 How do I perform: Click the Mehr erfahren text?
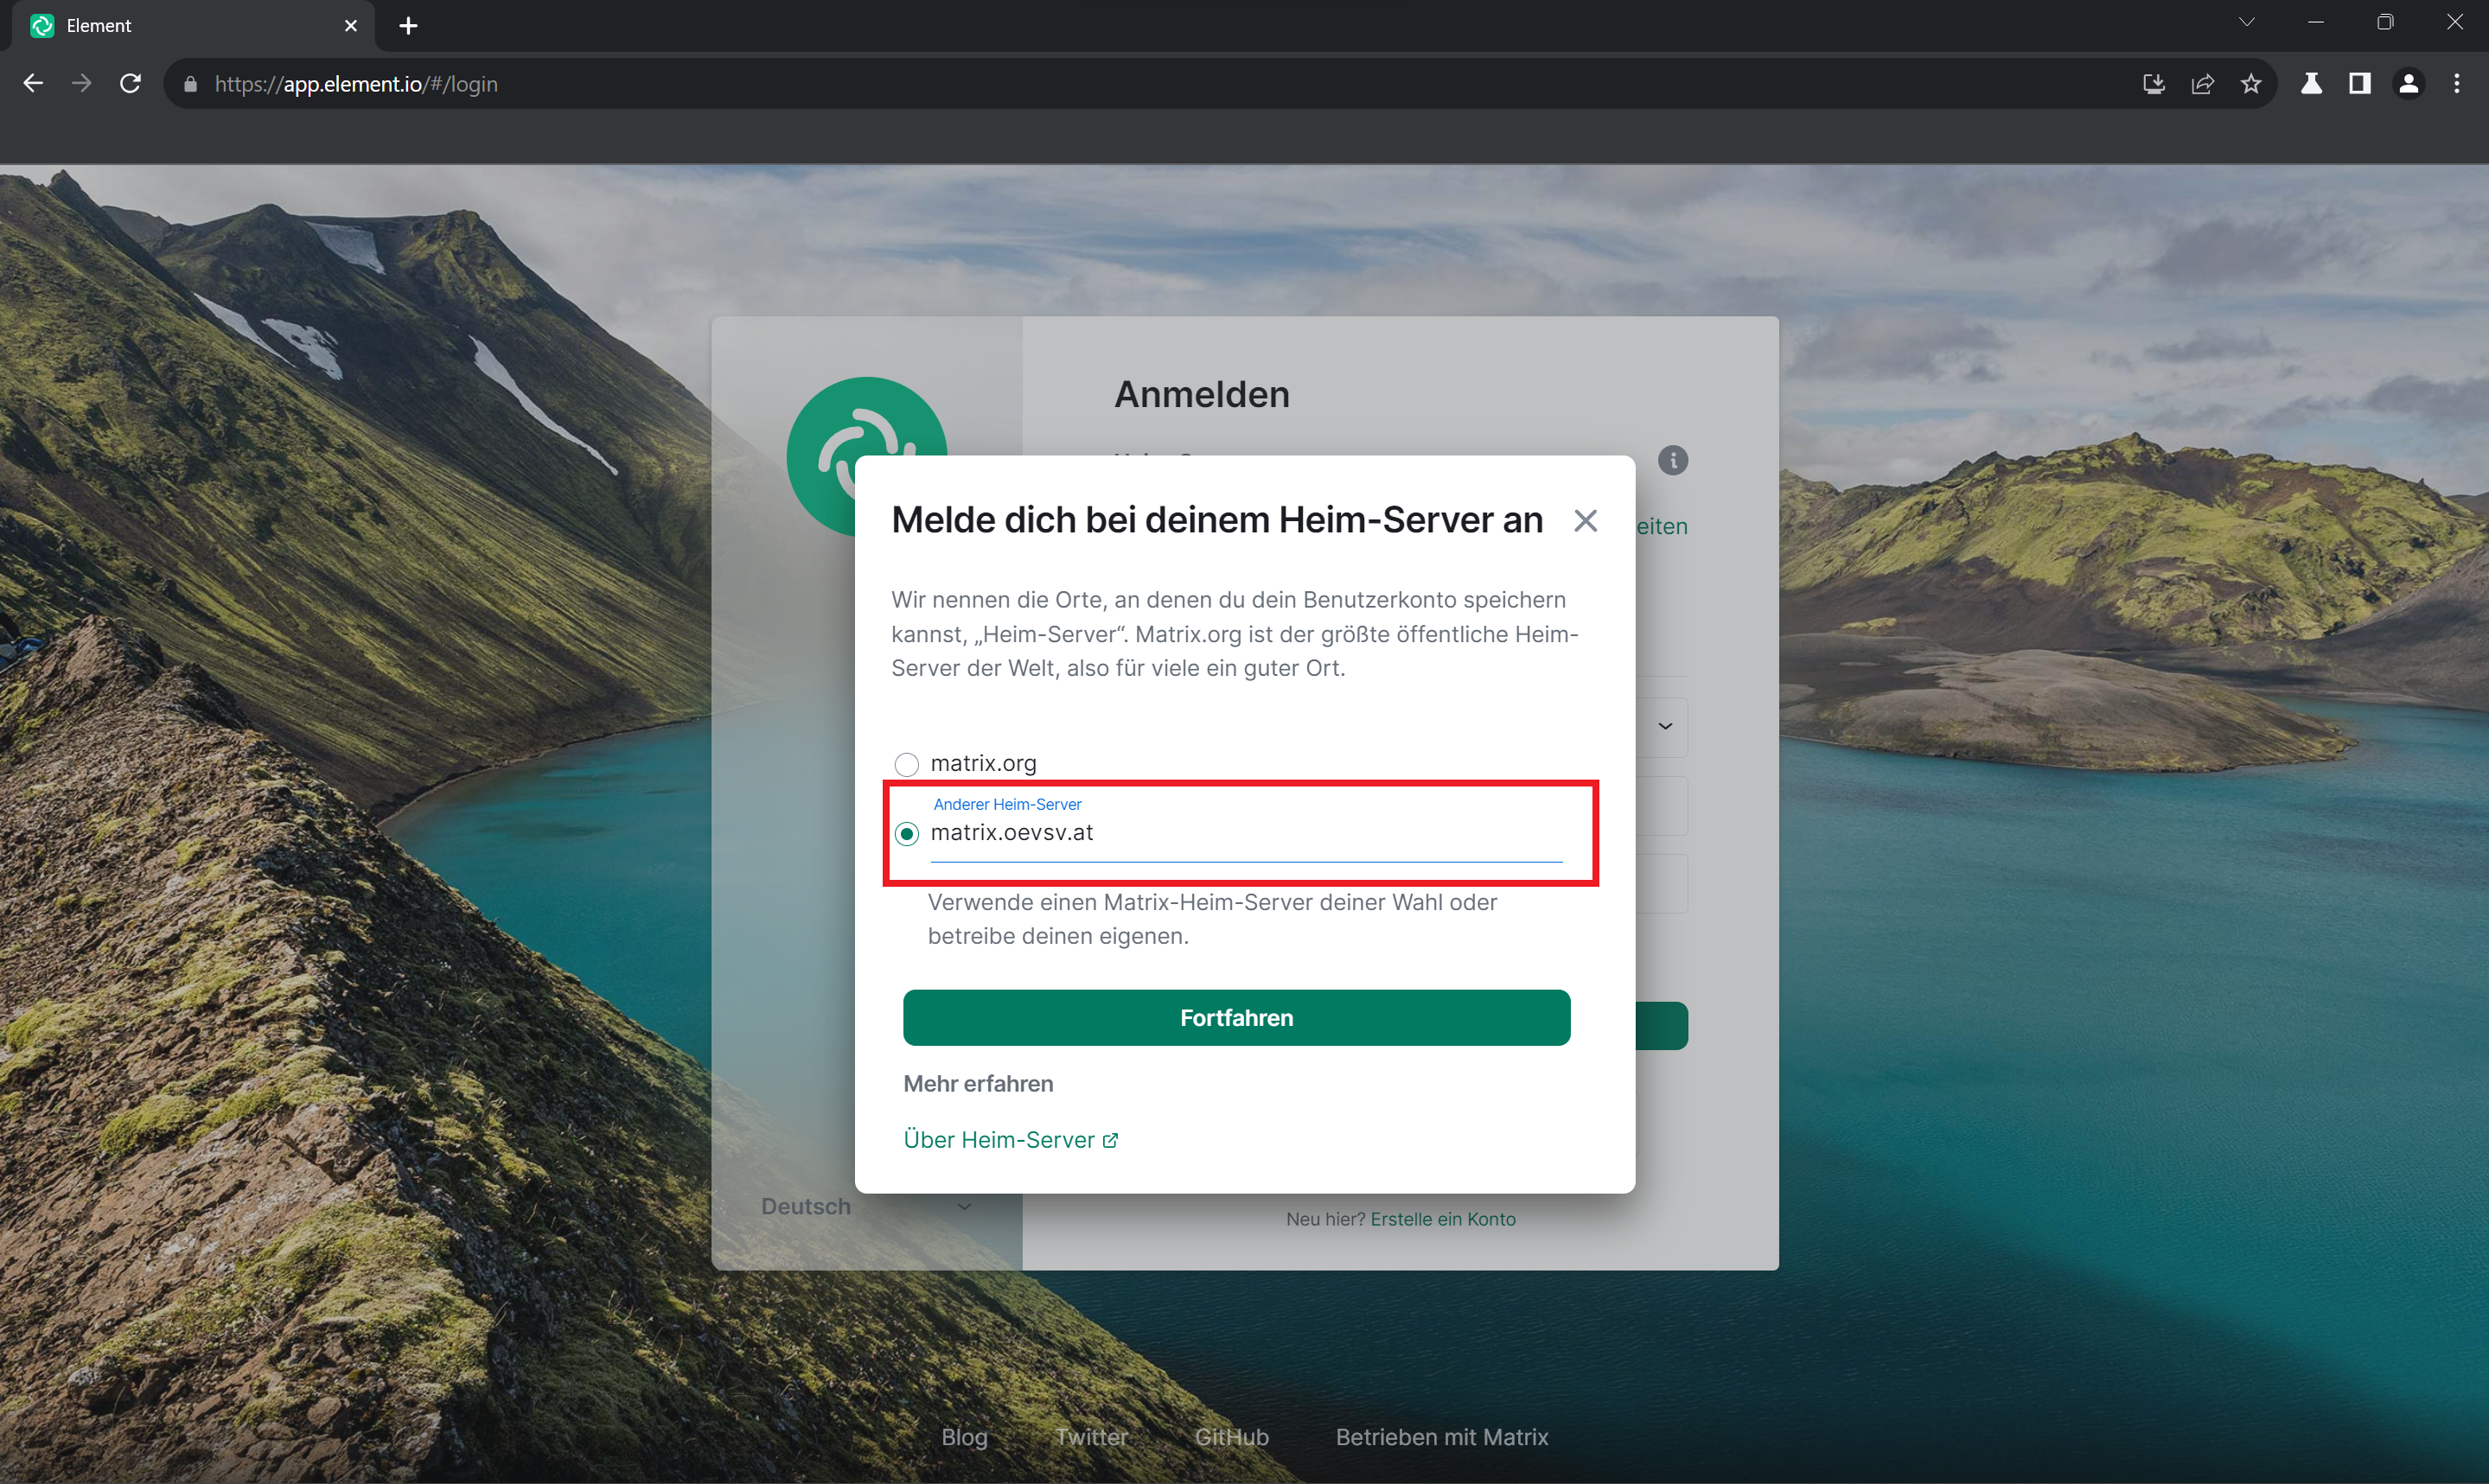(978, 1084)
